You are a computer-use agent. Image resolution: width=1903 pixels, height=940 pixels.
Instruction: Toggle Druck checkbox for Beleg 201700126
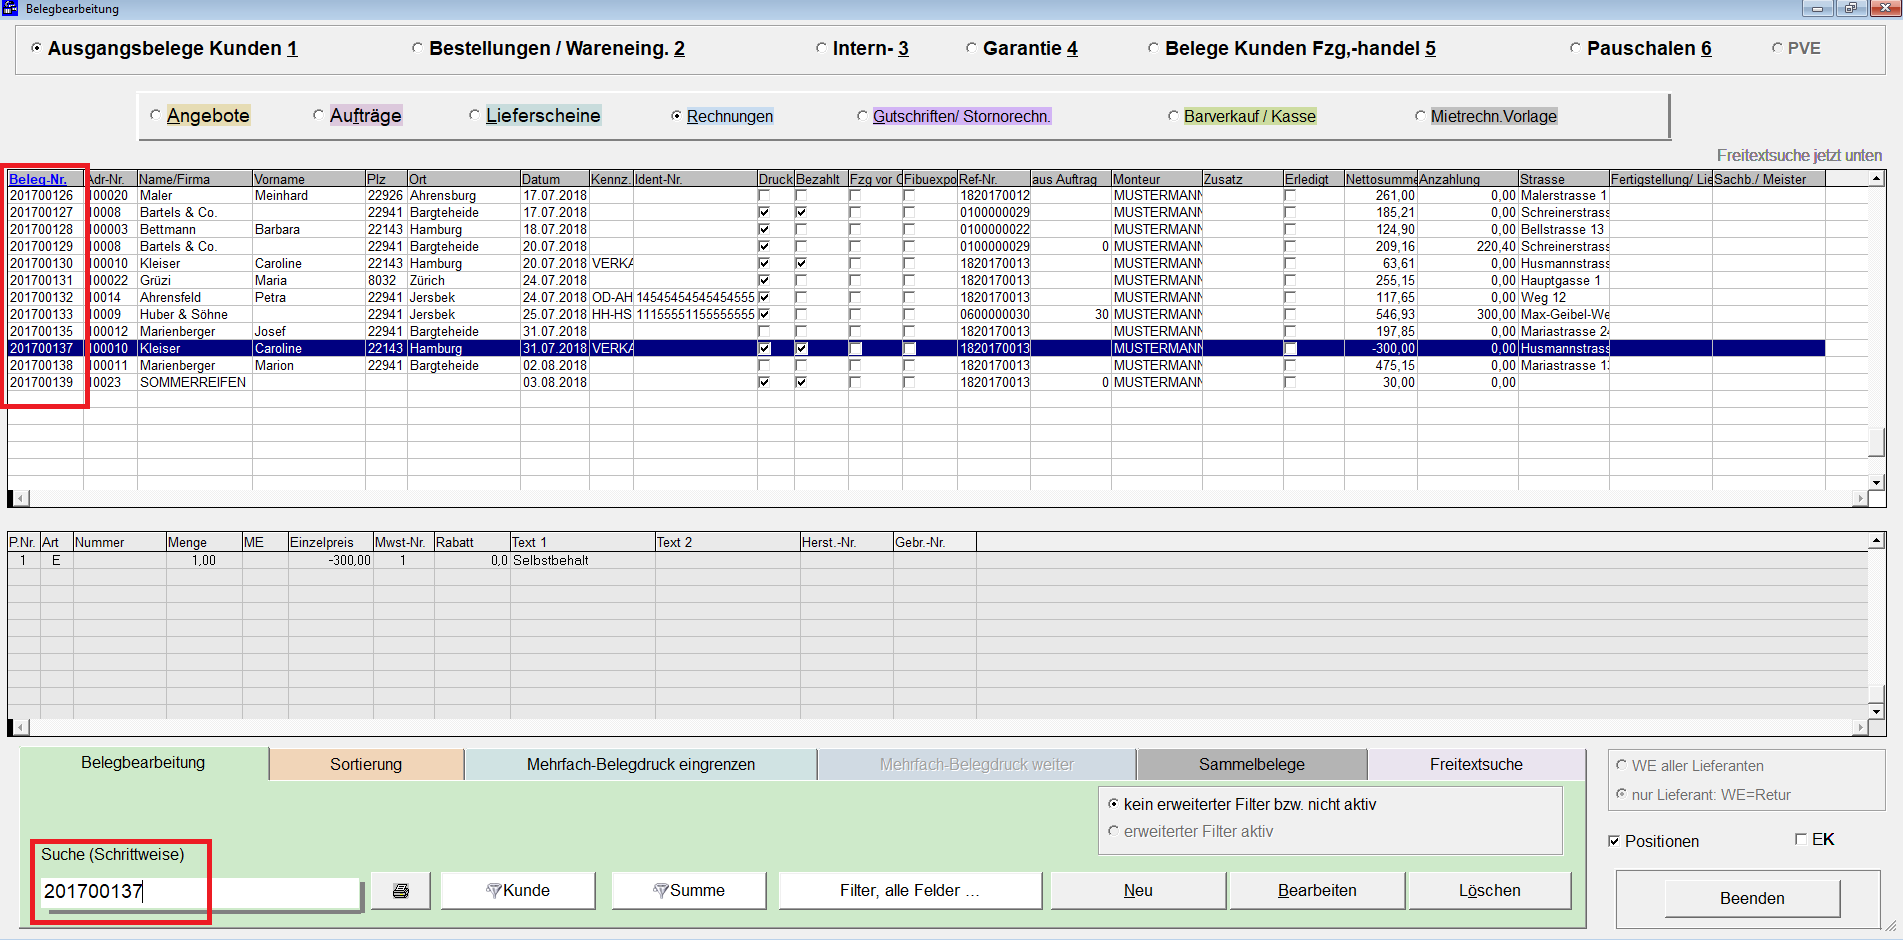coord(764,195)
